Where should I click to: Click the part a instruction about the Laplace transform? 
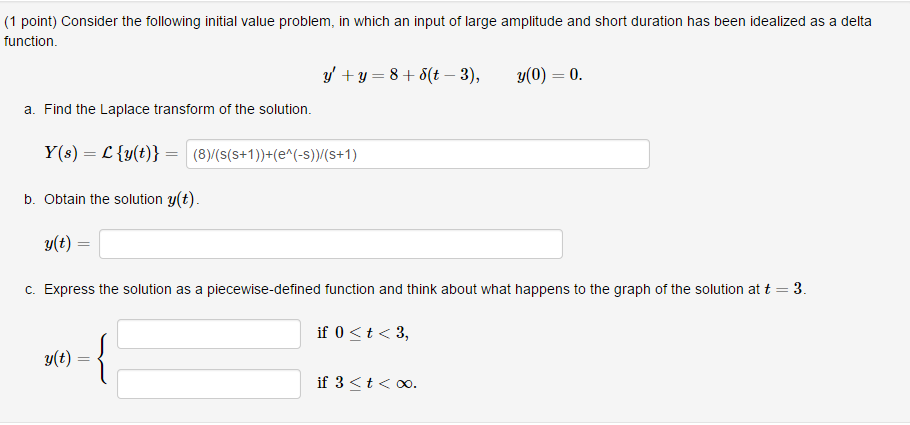tap(168, 109)
